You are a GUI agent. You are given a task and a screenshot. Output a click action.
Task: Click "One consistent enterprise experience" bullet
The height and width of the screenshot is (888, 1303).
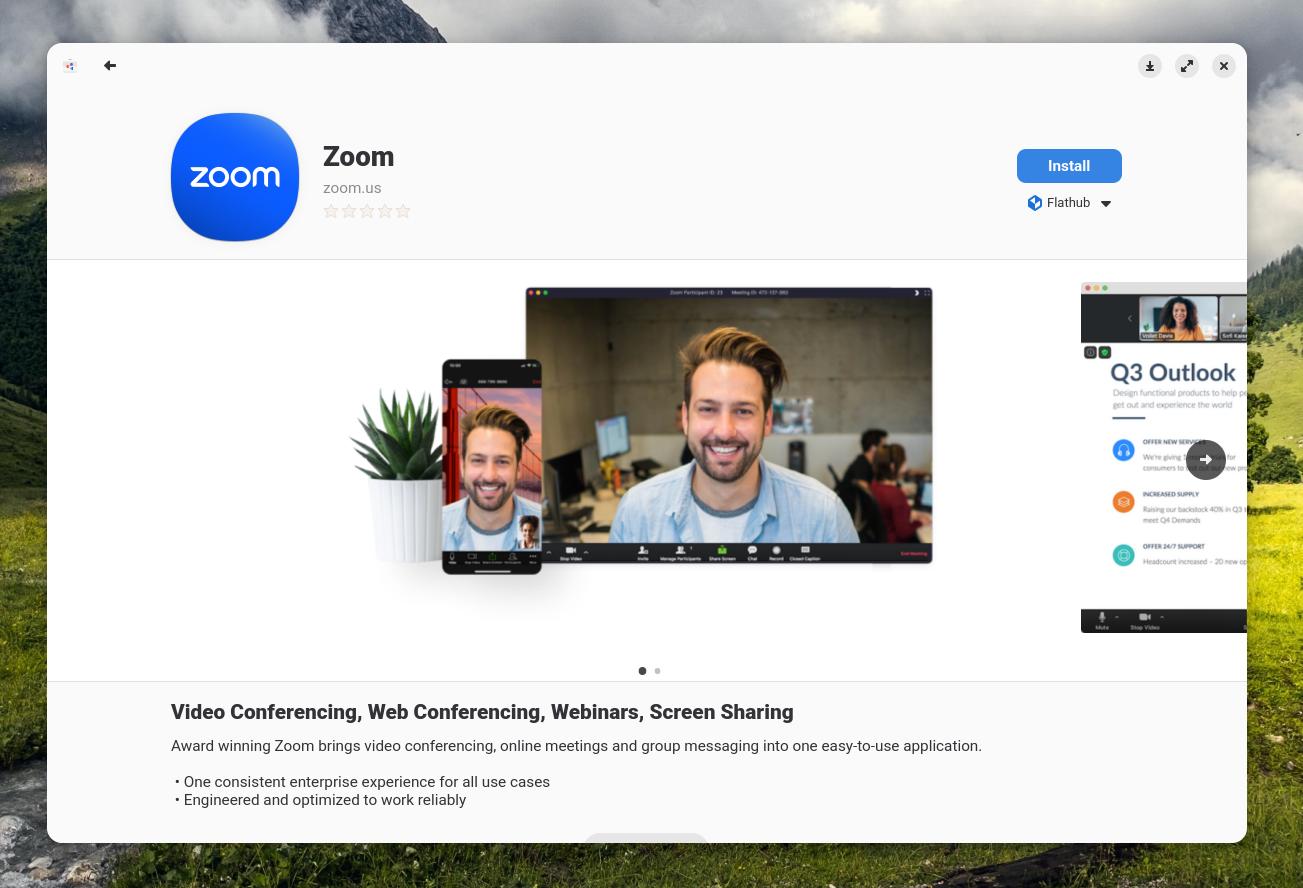[362, 782]
